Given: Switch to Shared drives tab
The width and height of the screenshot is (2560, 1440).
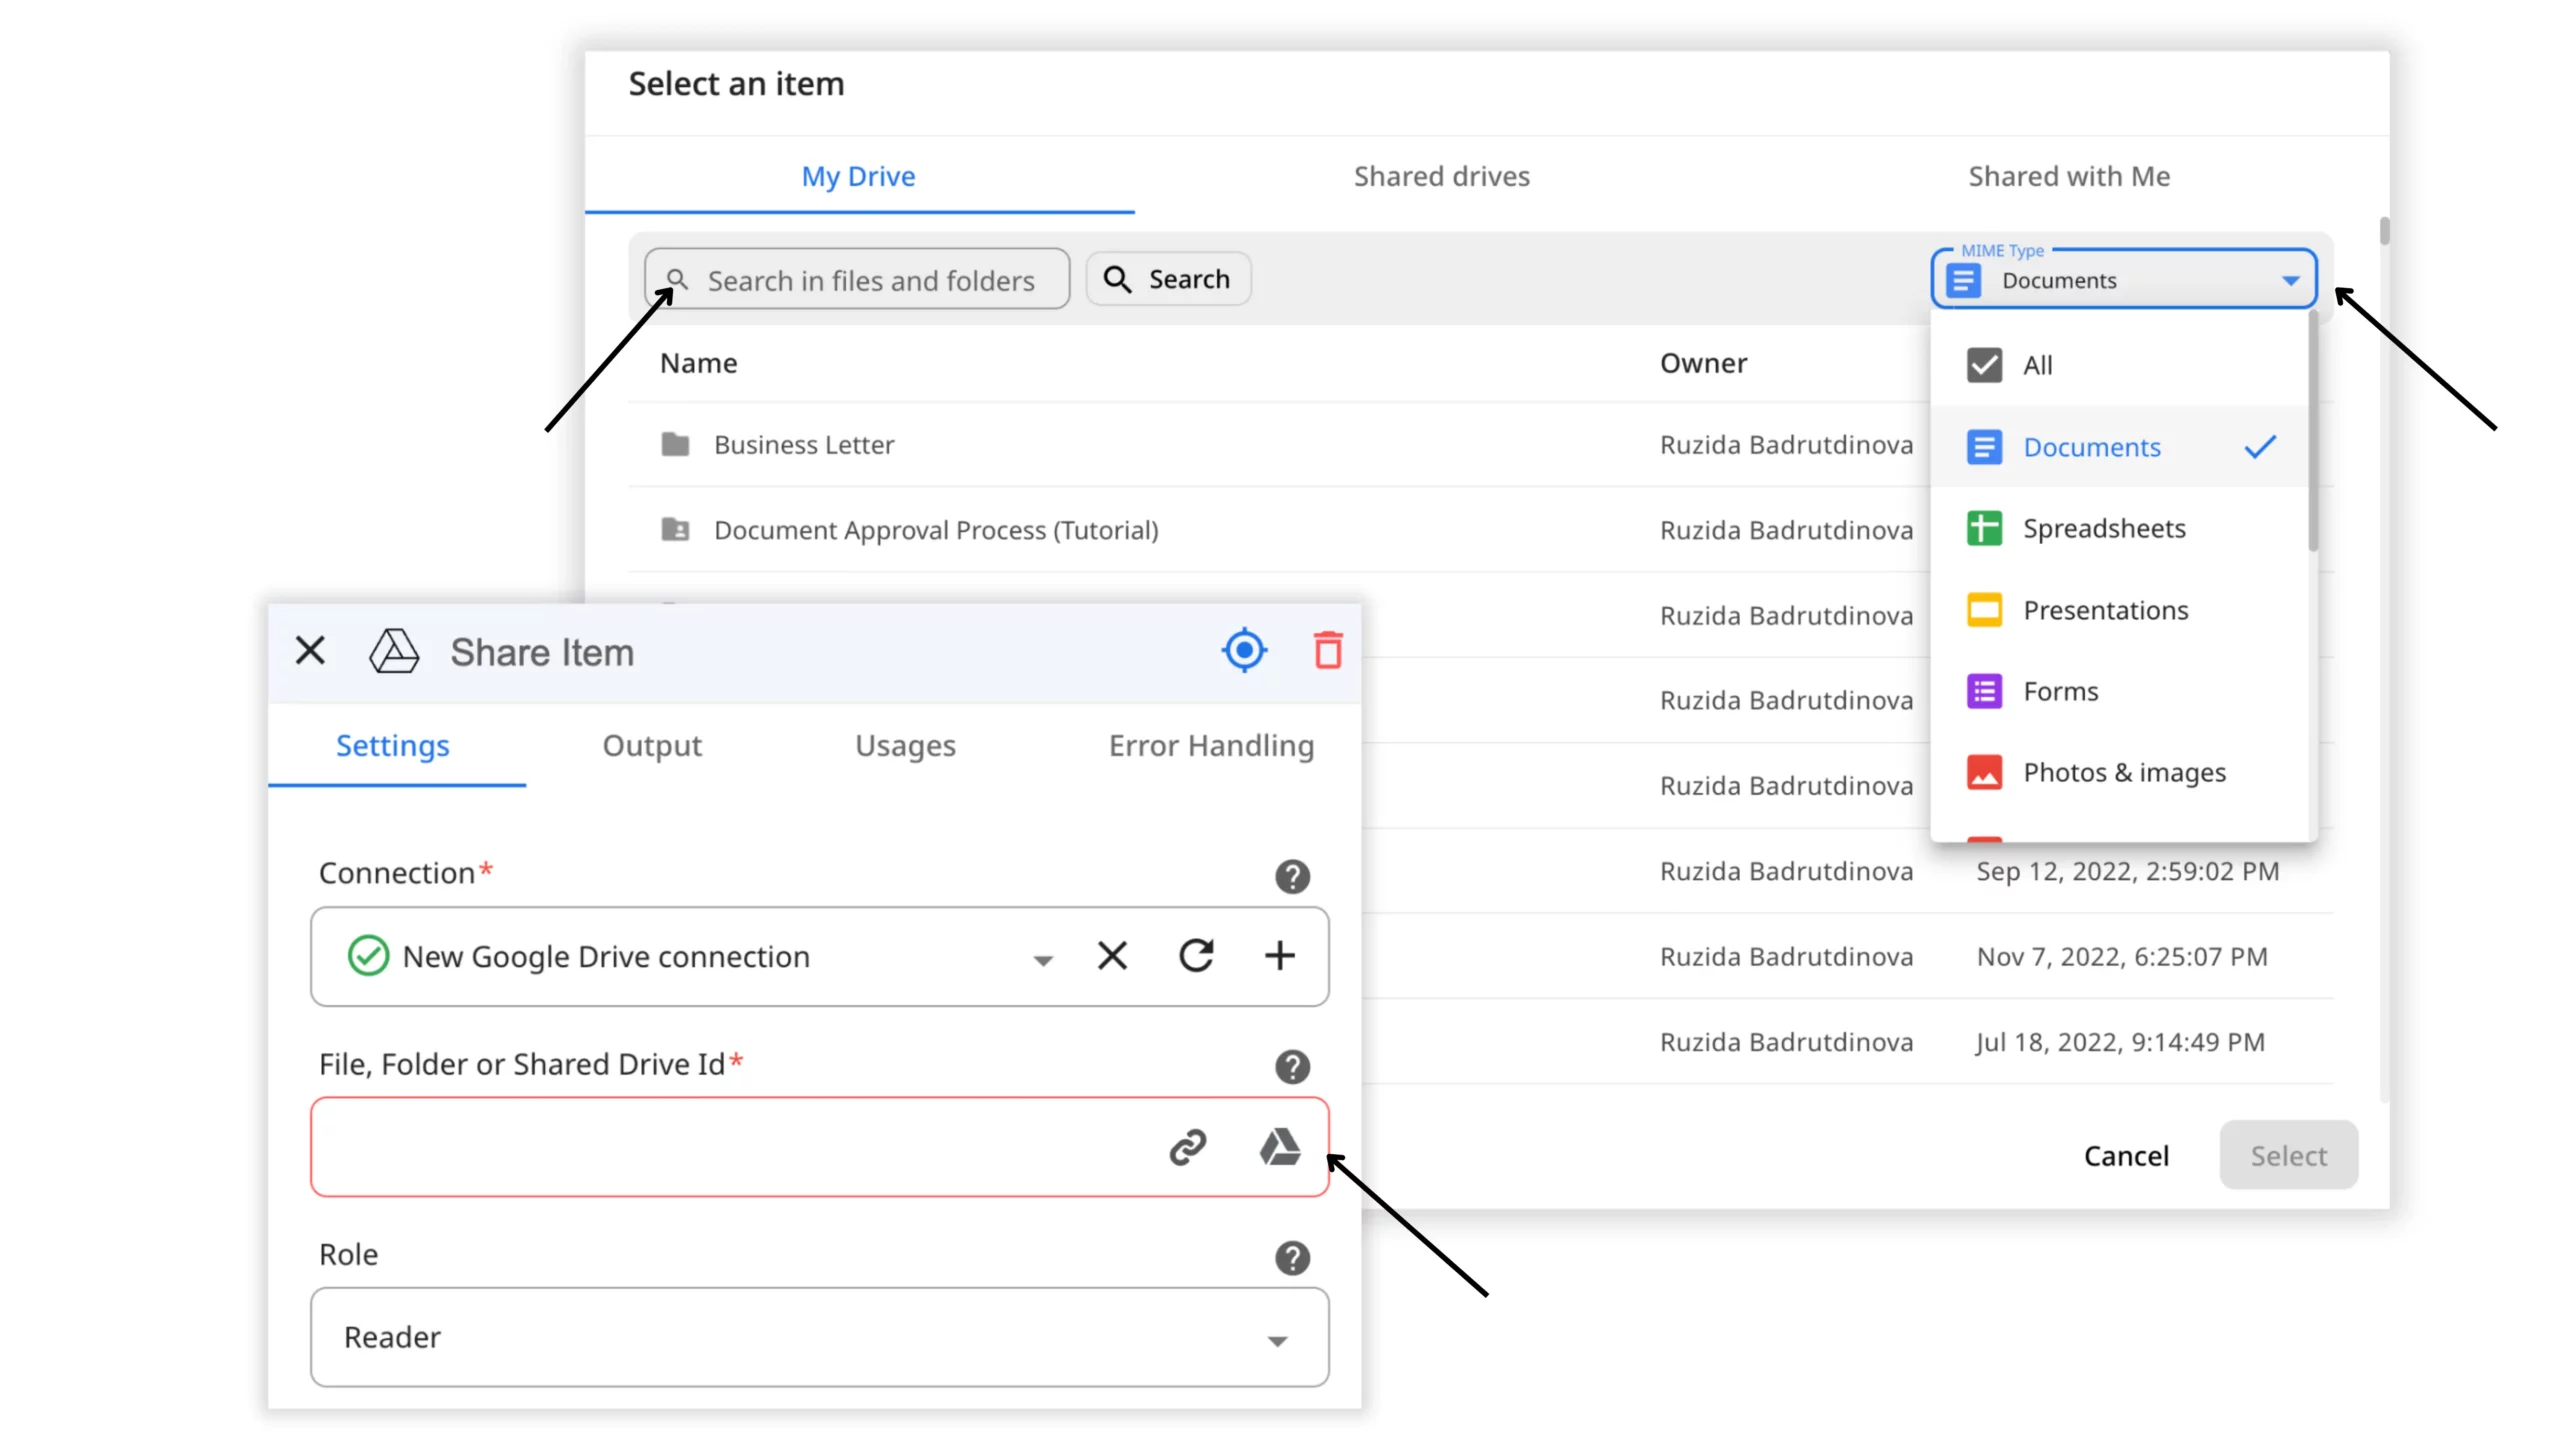Looking at the screenshot, I should (x=1441, y=176).
